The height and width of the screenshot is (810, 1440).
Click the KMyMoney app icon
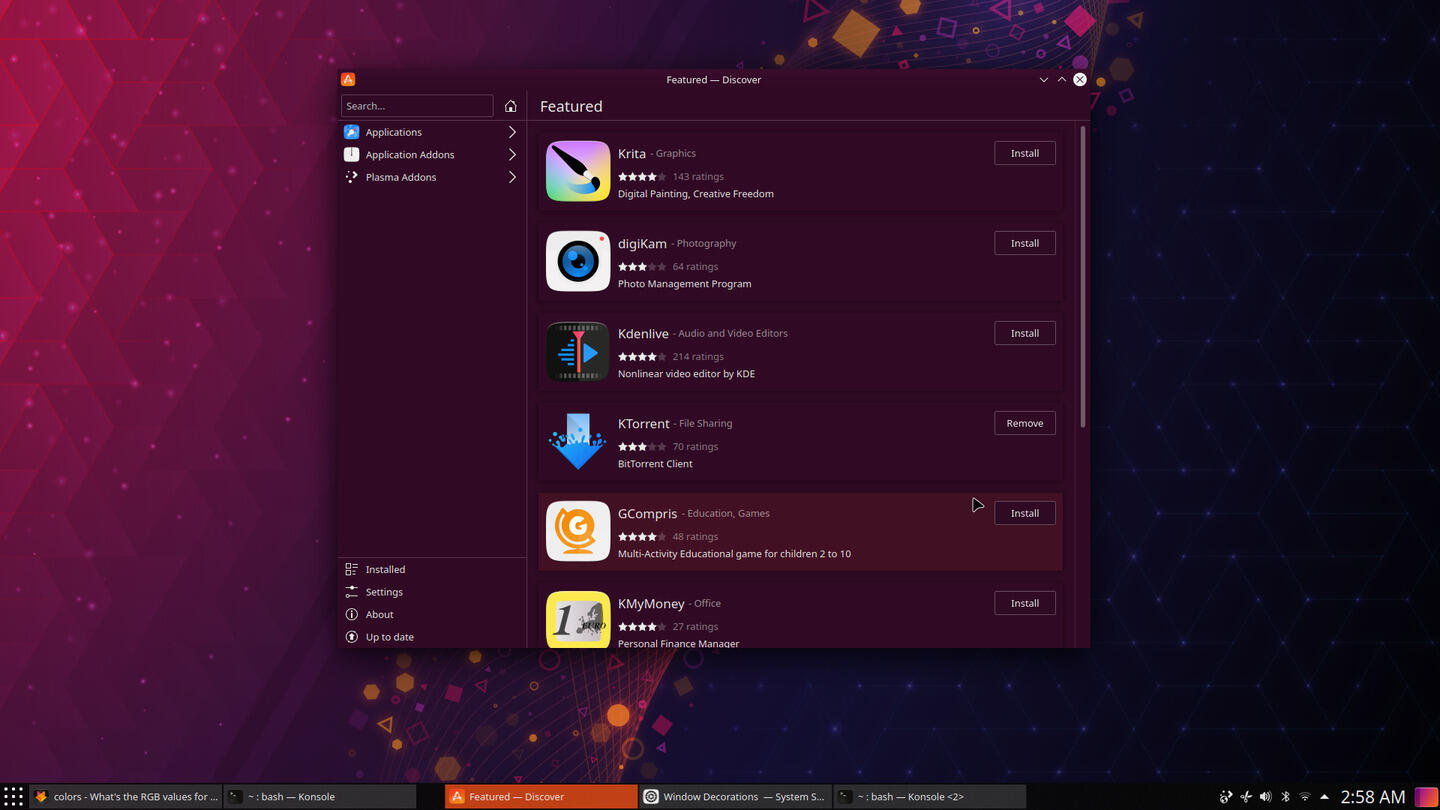(578, 619)
